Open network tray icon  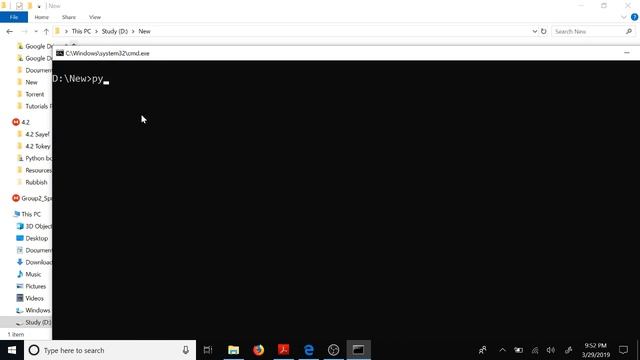tap(535, 350)
